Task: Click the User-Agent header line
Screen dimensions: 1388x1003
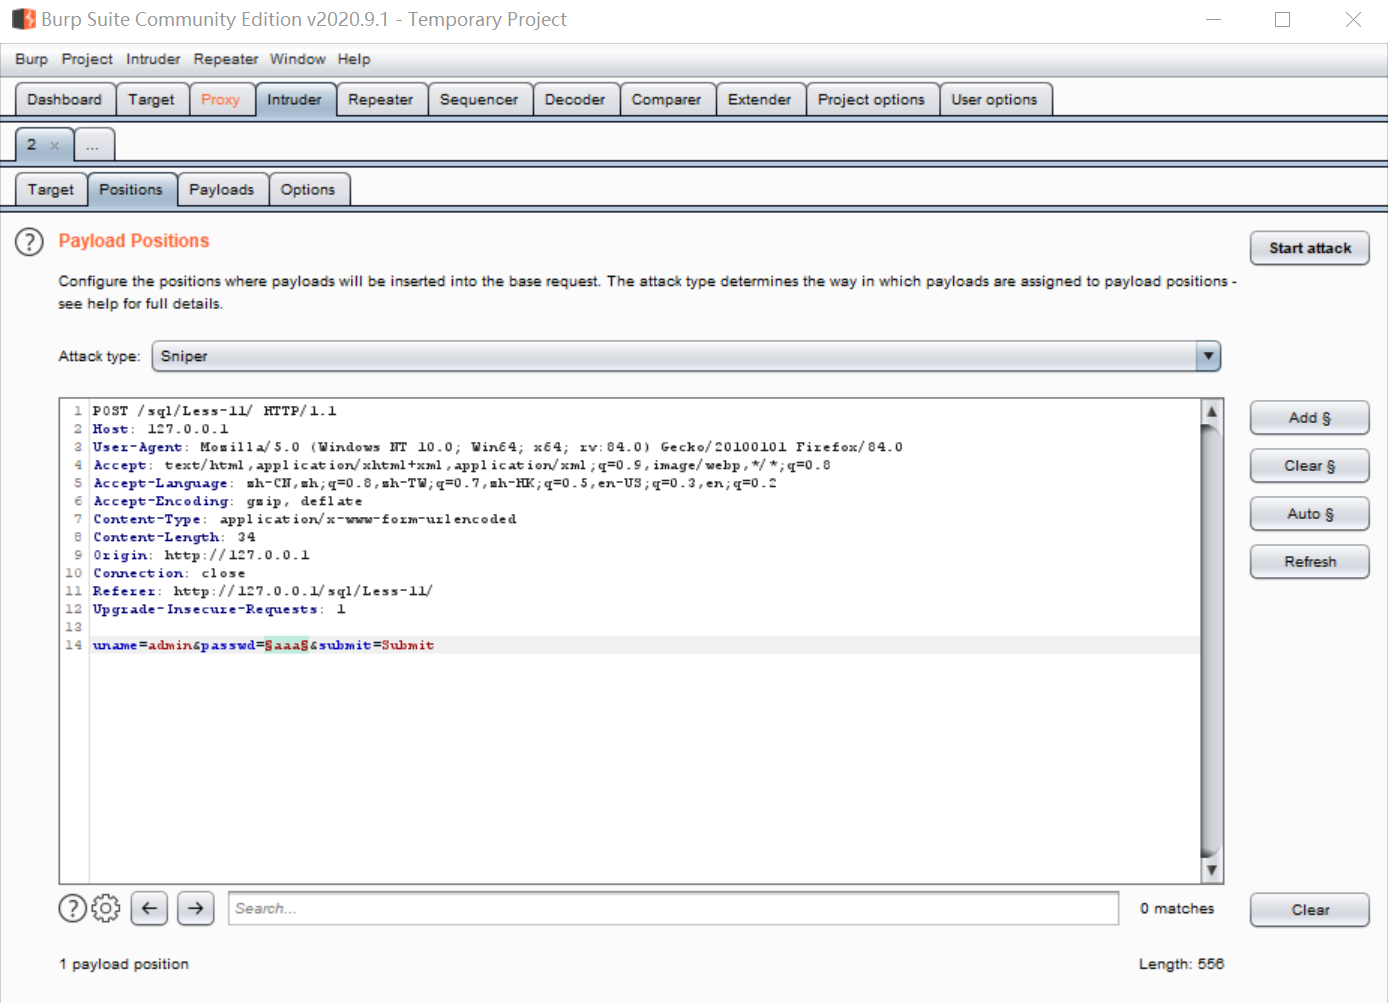Action: tap(498, 447)
